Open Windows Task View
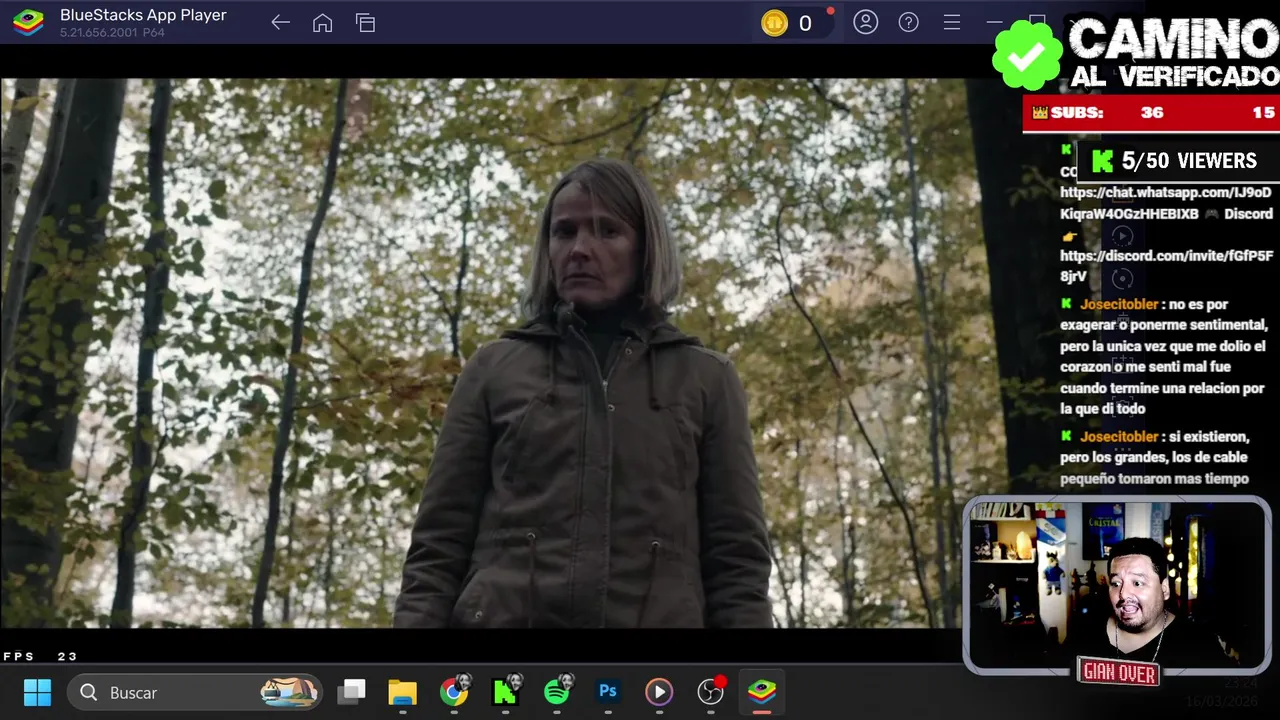1280x720 pixels. [351, 692]
